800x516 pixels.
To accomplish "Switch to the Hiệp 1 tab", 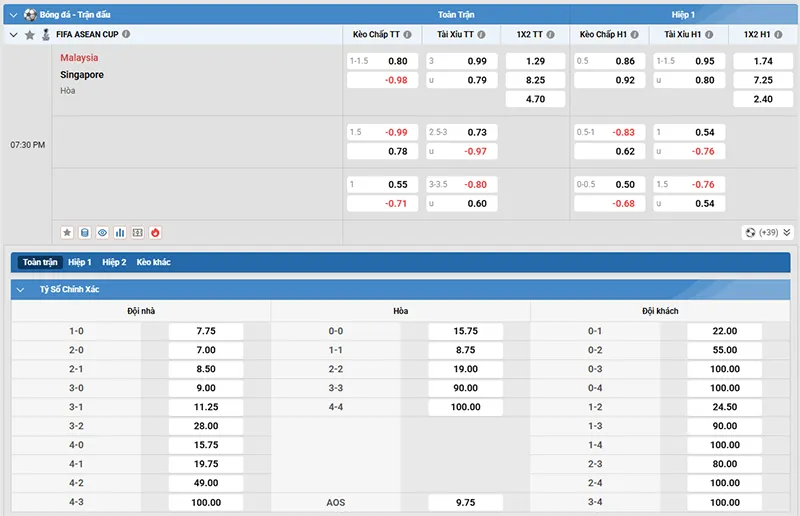I will [x=80, y=262].
